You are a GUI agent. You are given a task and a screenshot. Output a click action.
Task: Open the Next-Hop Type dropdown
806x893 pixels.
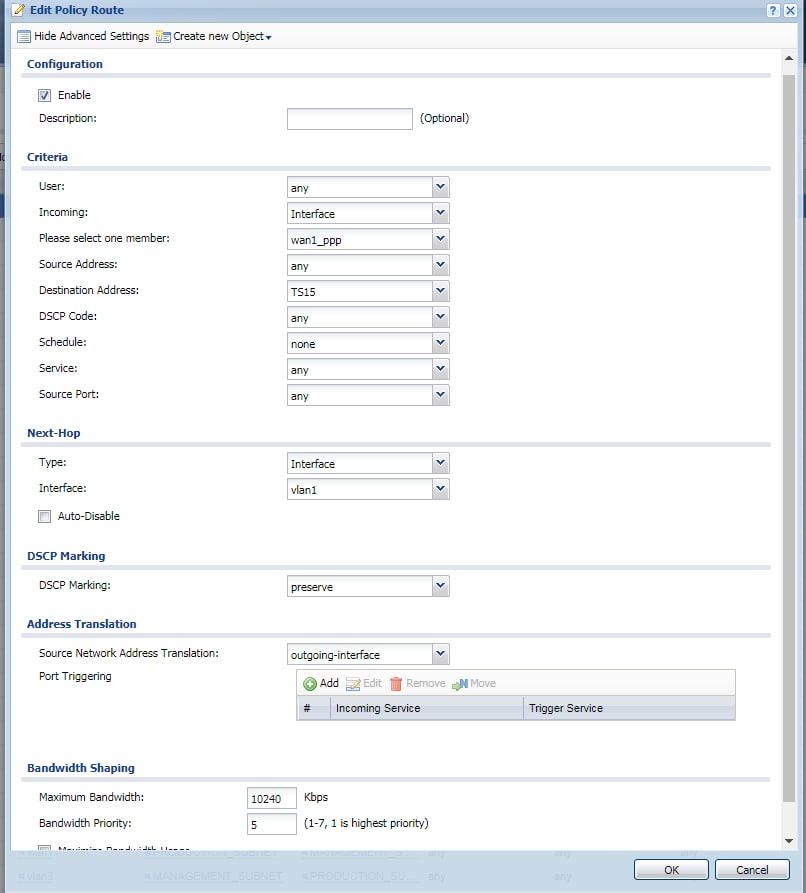tap(440, 463)
